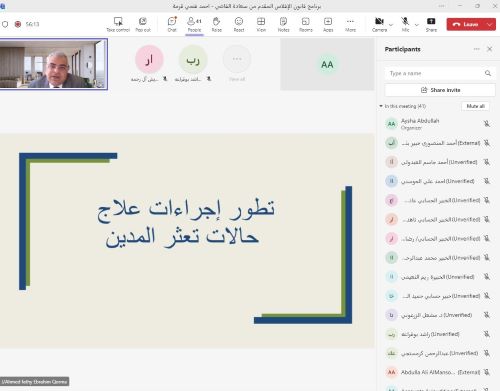Image resolution: width=500 pixels, height=391 pixels.
Task: Toggle the Mic mute button
Action: coord(405,24)
